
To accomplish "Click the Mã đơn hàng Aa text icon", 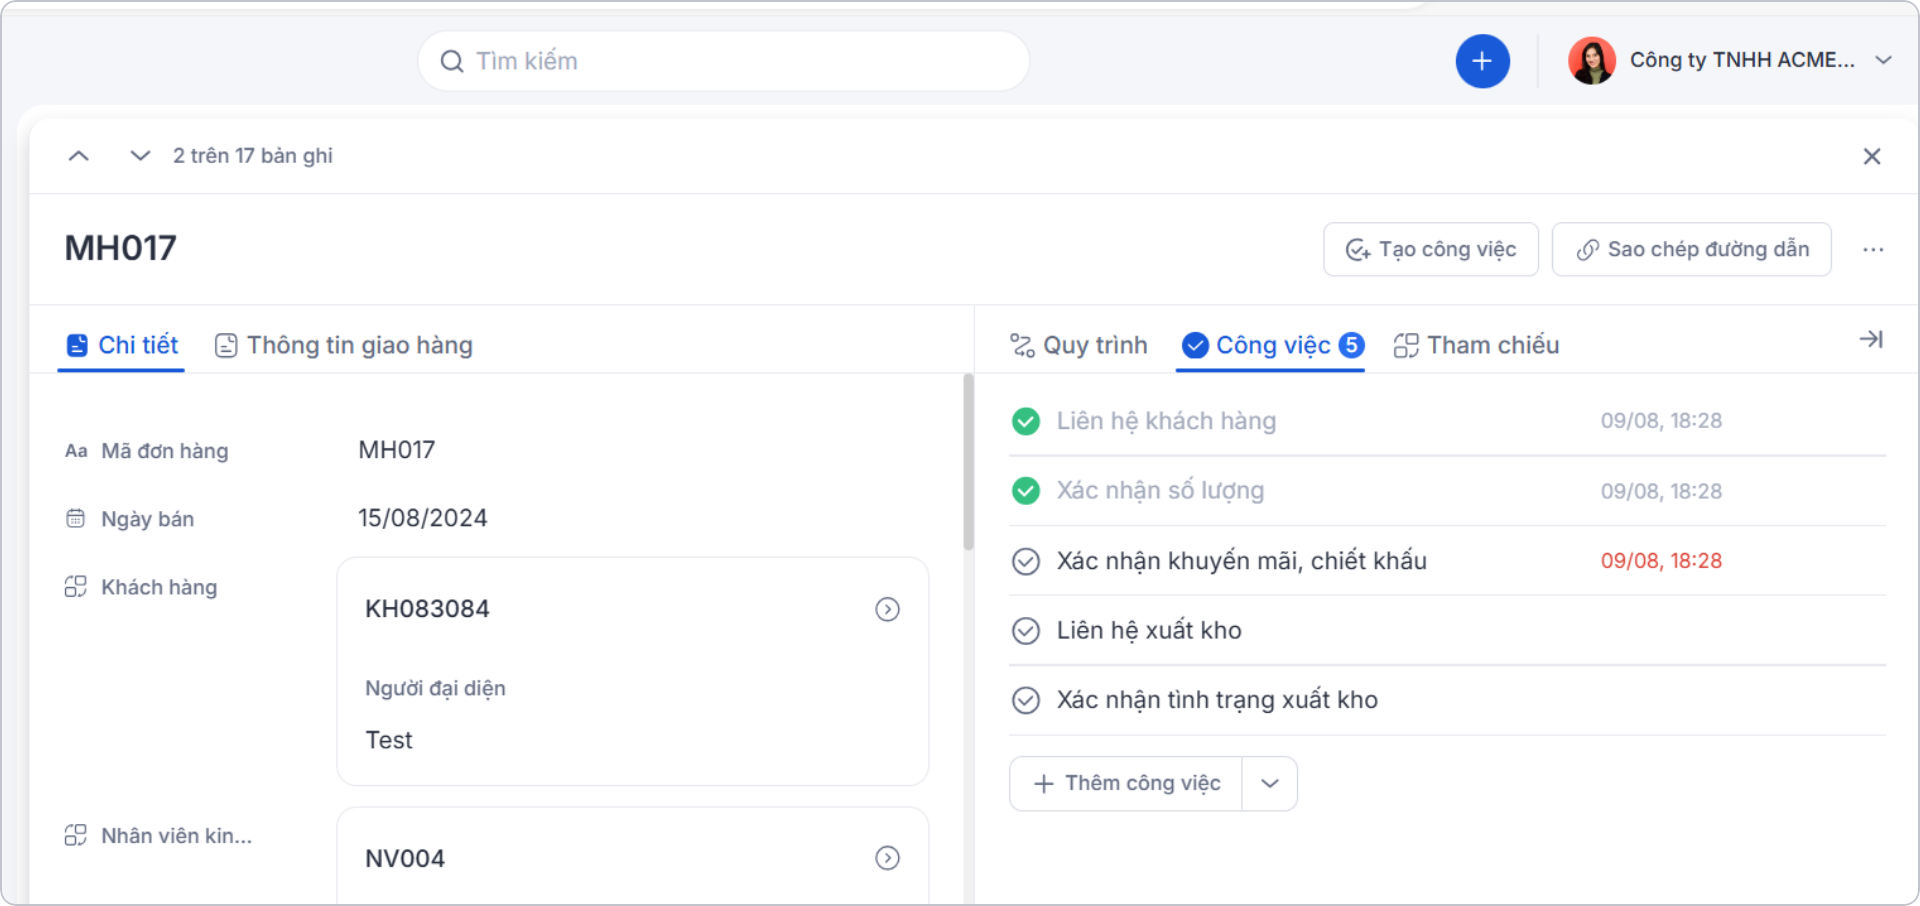I will [76, 451].
